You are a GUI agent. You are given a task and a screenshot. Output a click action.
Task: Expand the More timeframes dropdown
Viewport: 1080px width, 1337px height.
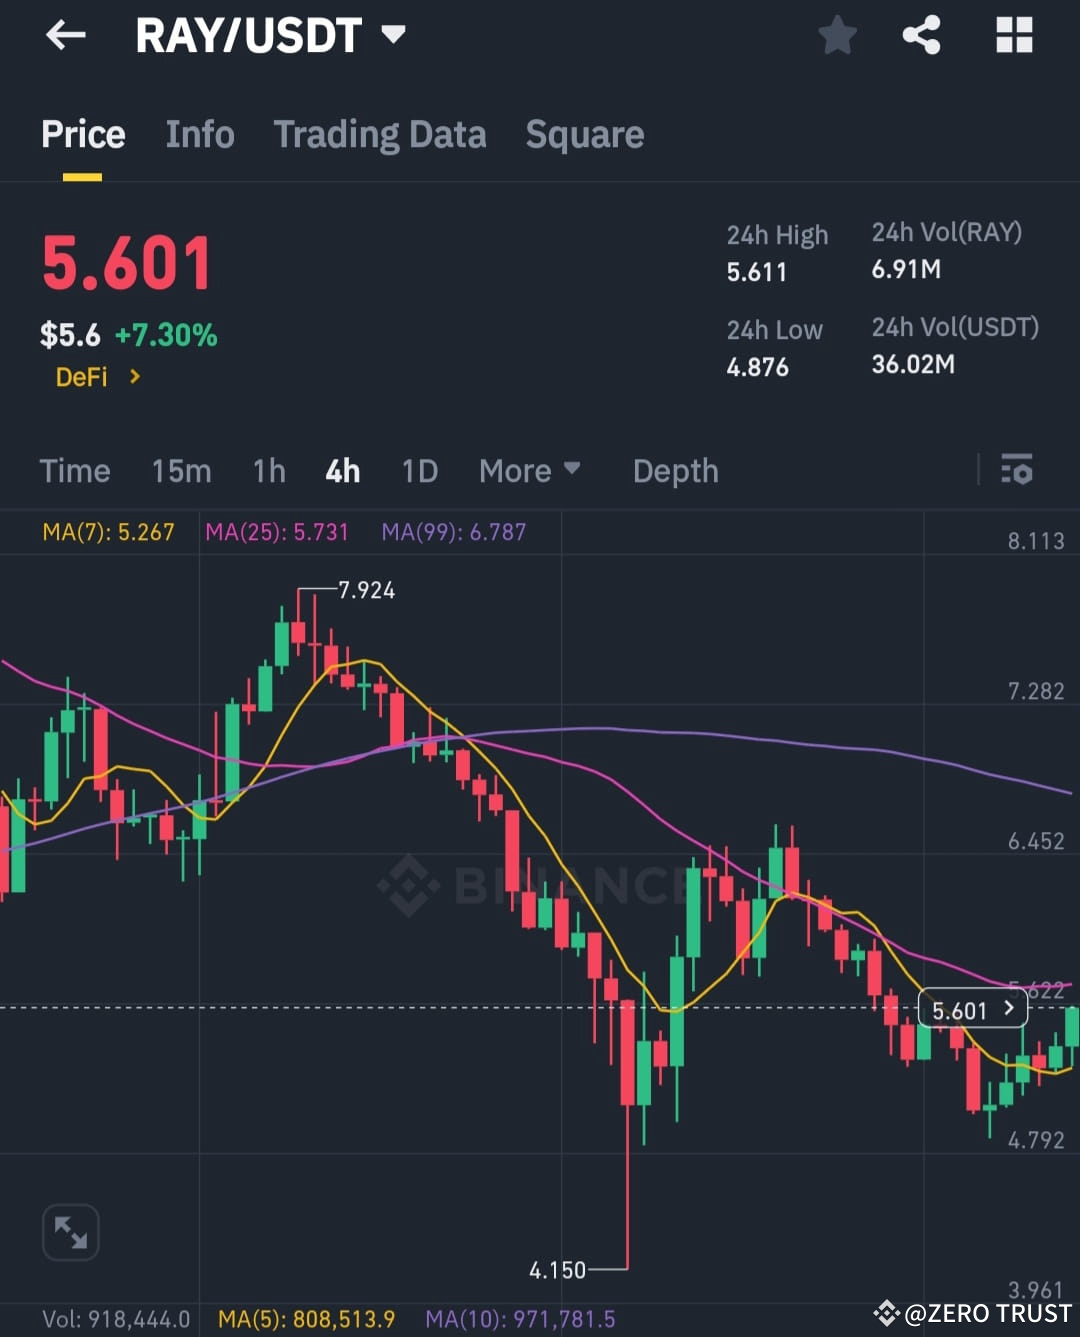tap(530, 470)
